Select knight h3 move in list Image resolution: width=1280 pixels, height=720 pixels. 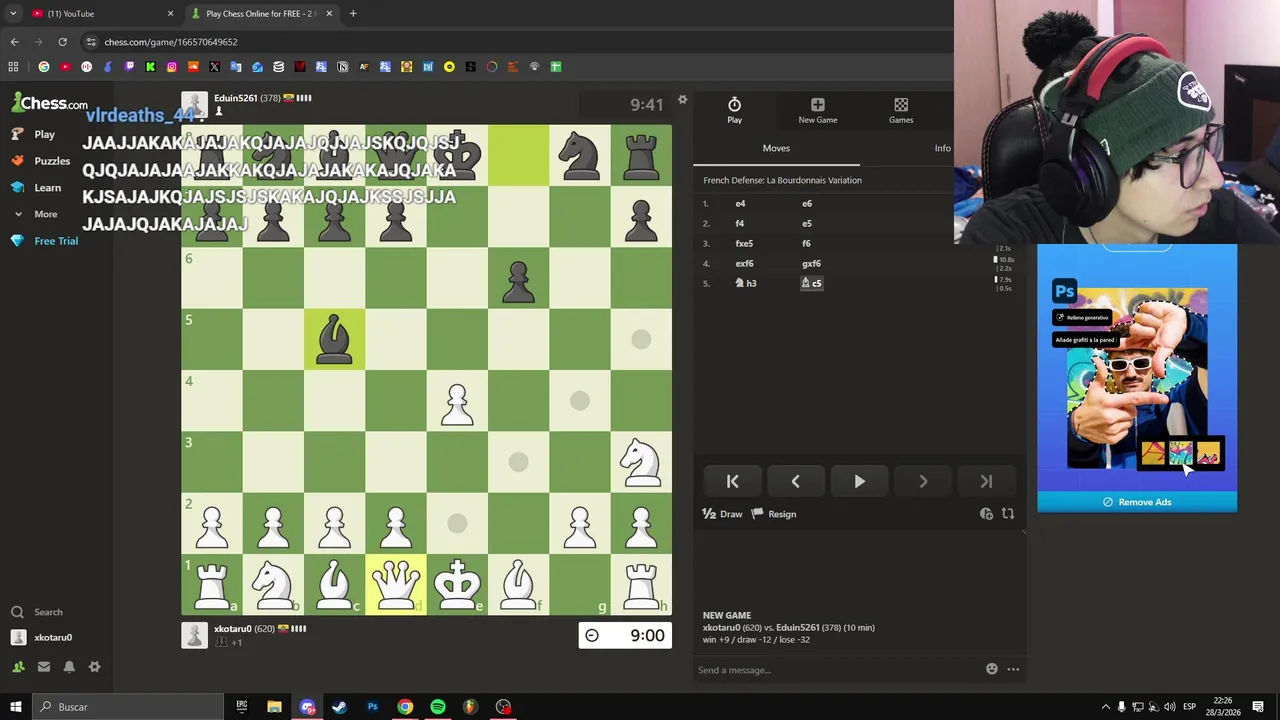pos(746,283)
